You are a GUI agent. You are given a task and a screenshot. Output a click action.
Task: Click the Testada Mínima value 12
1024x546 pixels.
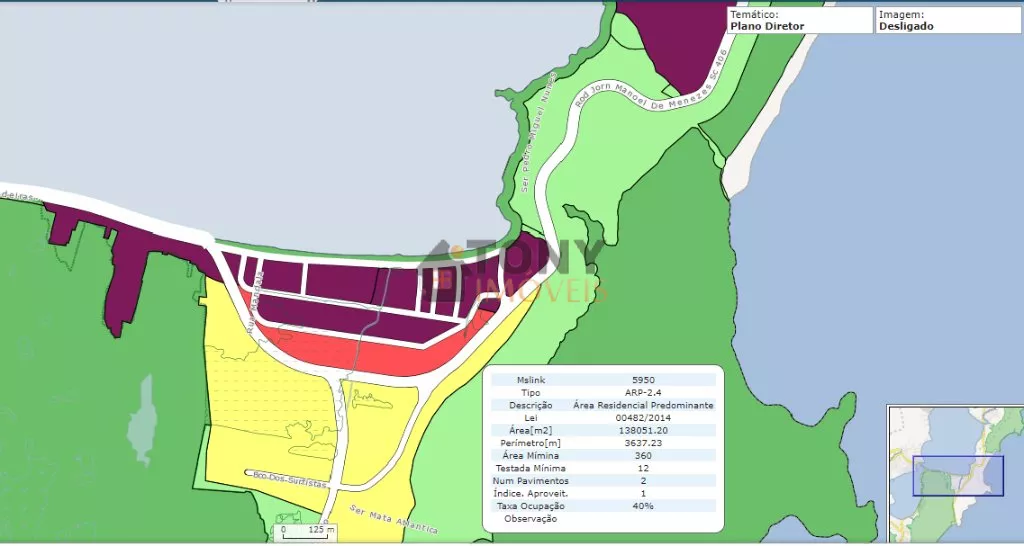[x=643, y=468]
